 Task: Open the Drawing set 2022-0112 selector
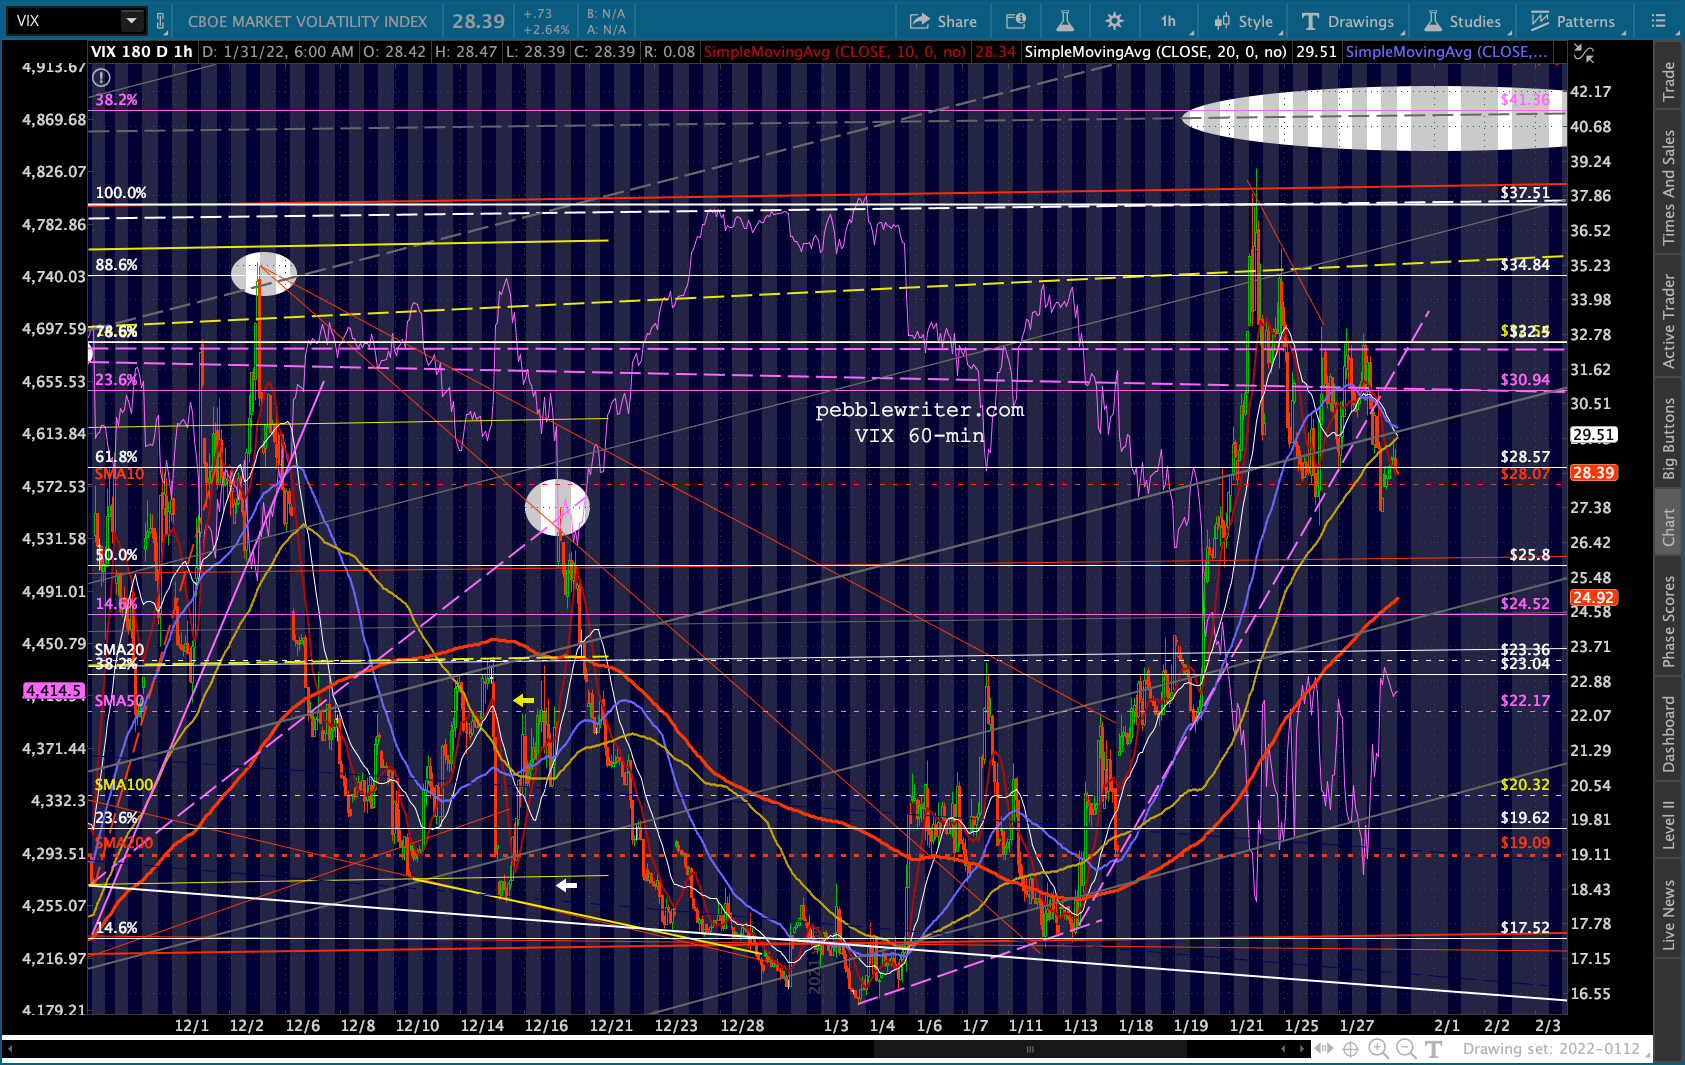click(1555, 1049)
